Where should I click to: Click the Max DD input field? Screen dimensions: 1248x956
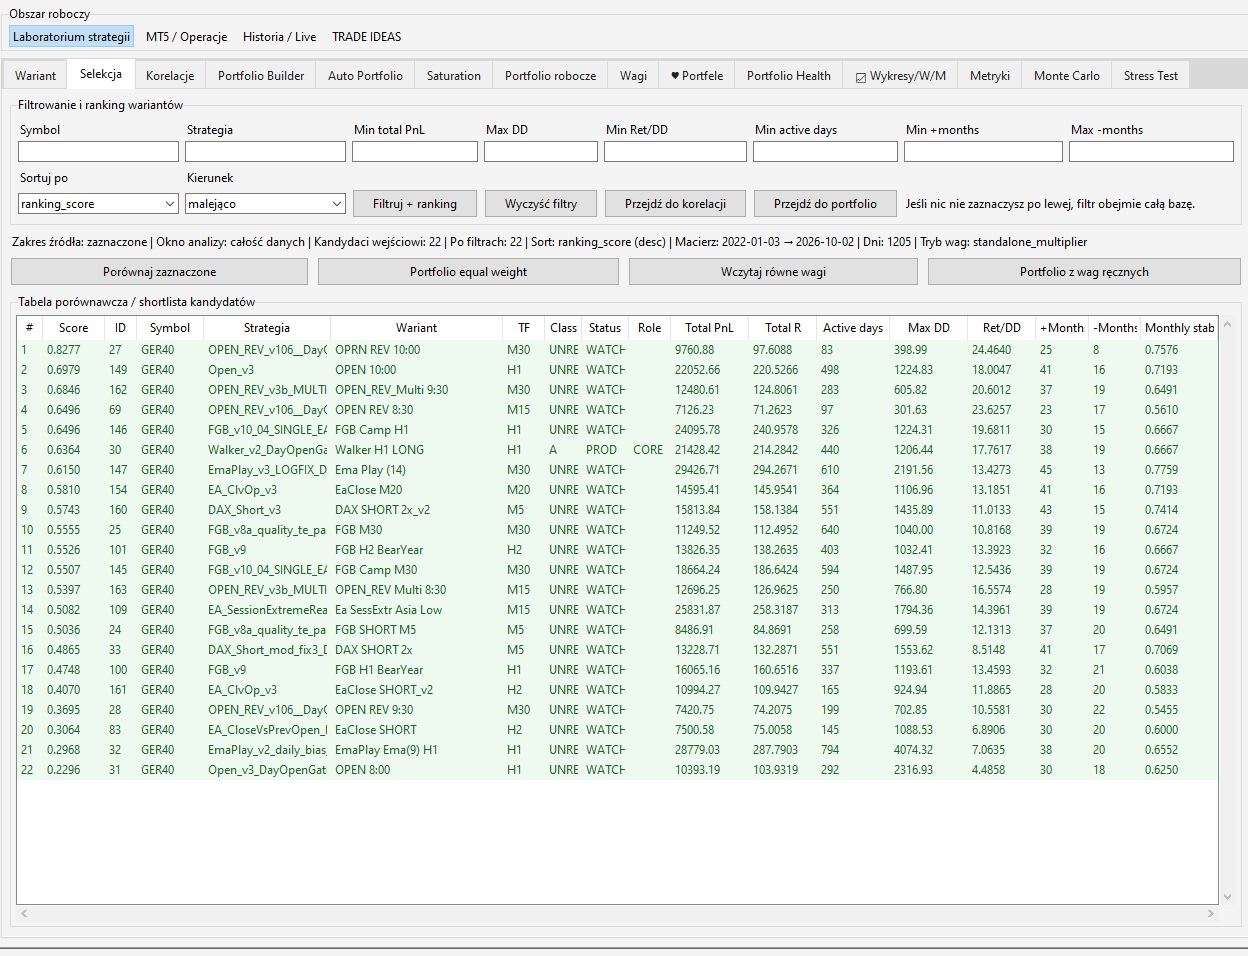[x=541, y=151]
